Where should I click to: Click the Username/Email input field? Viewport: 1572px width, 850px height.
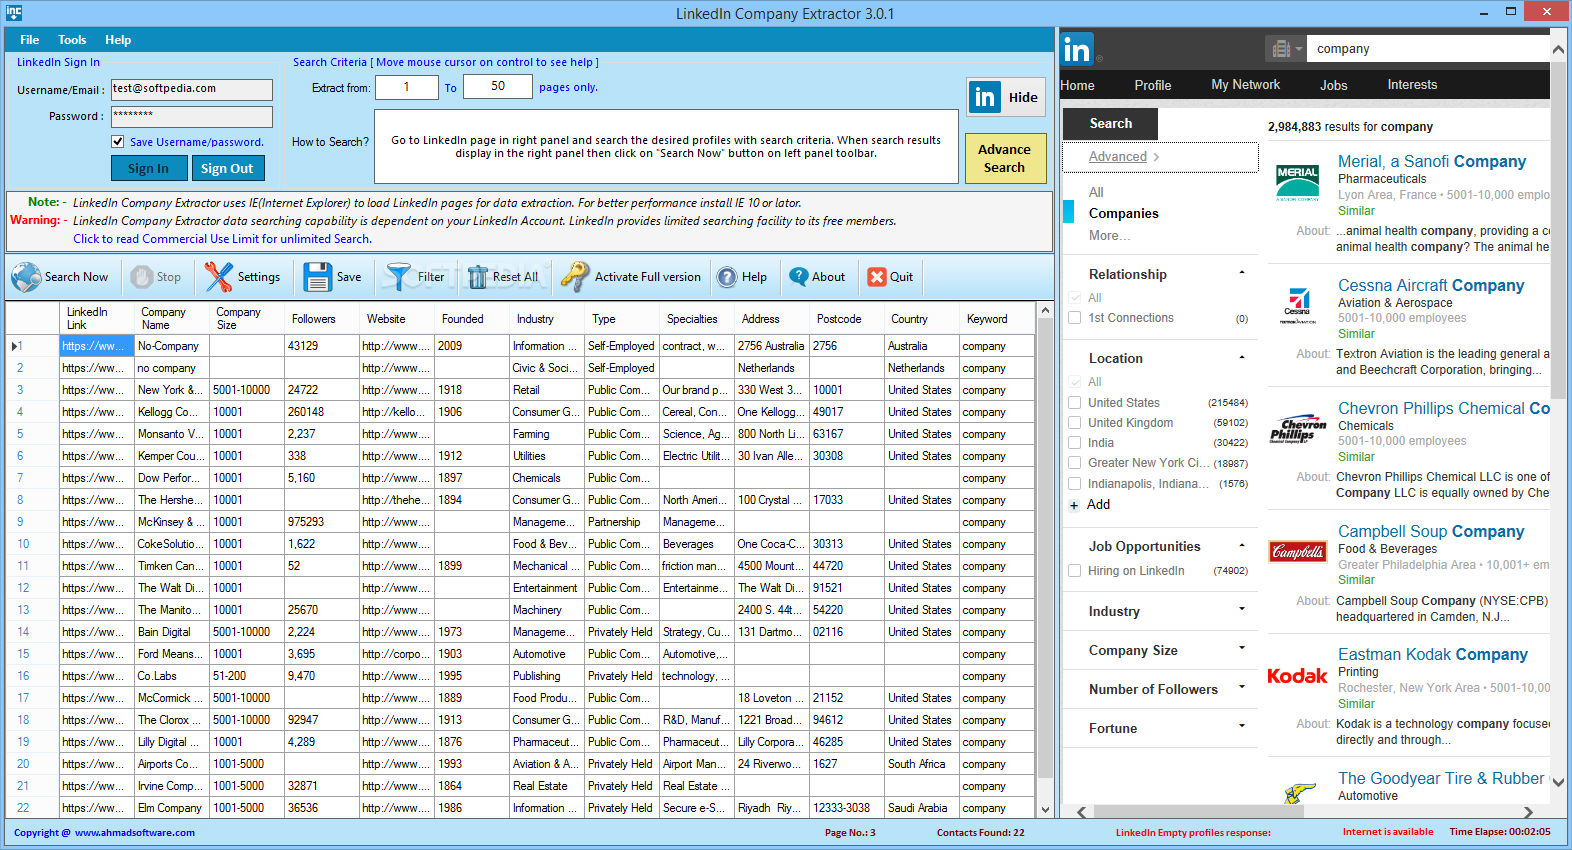tap(191, 89)
